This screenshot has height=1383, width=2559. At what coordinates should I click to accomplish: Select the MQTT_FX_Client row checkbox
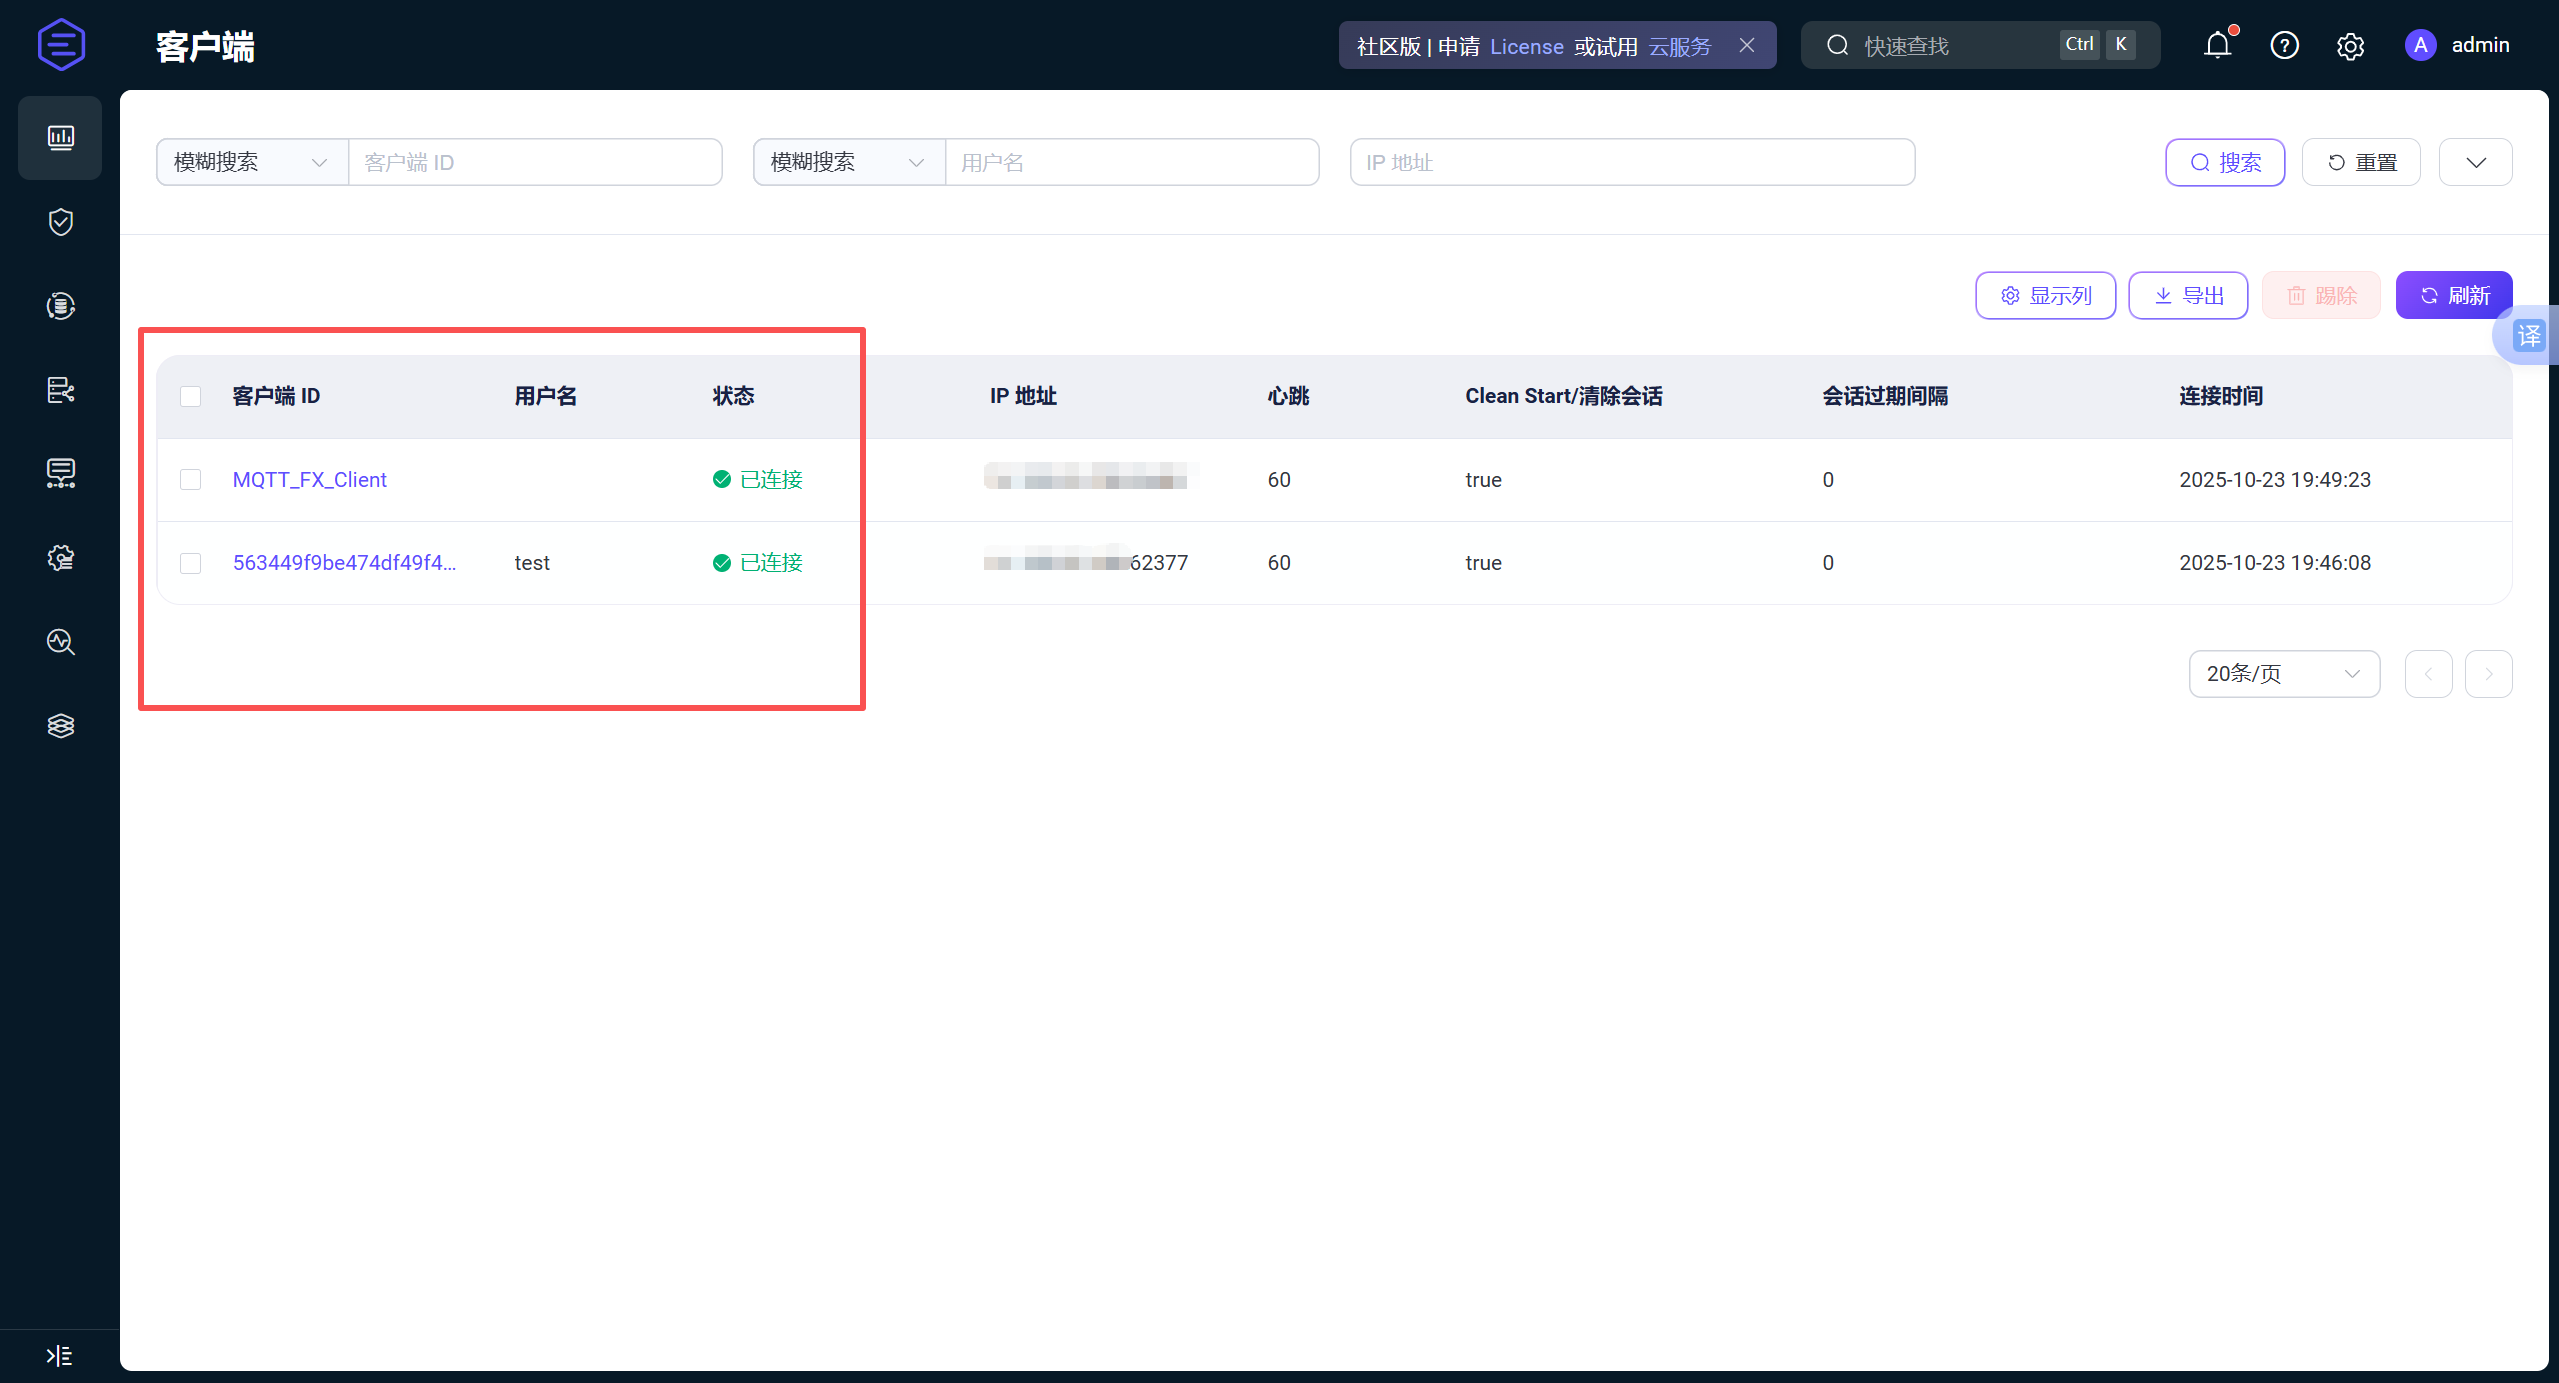[x=190, y=480]
